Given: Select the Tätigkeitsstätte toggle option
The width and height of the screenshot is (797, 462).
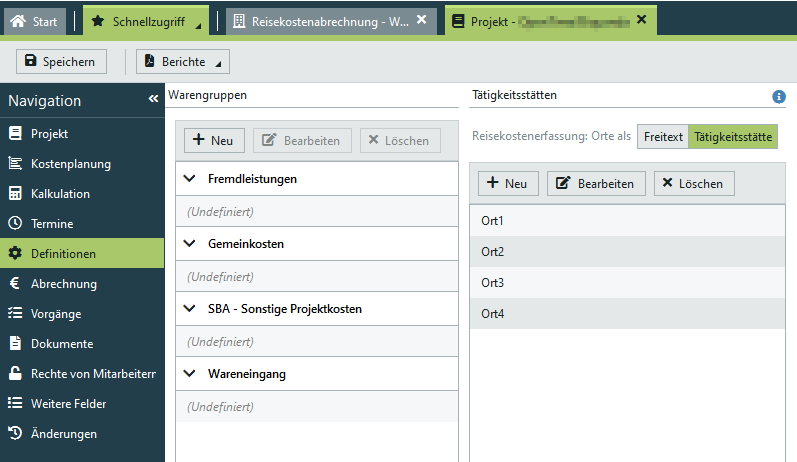Looking at the screenshot, I should pyautogui.click(x=733, y=137).
